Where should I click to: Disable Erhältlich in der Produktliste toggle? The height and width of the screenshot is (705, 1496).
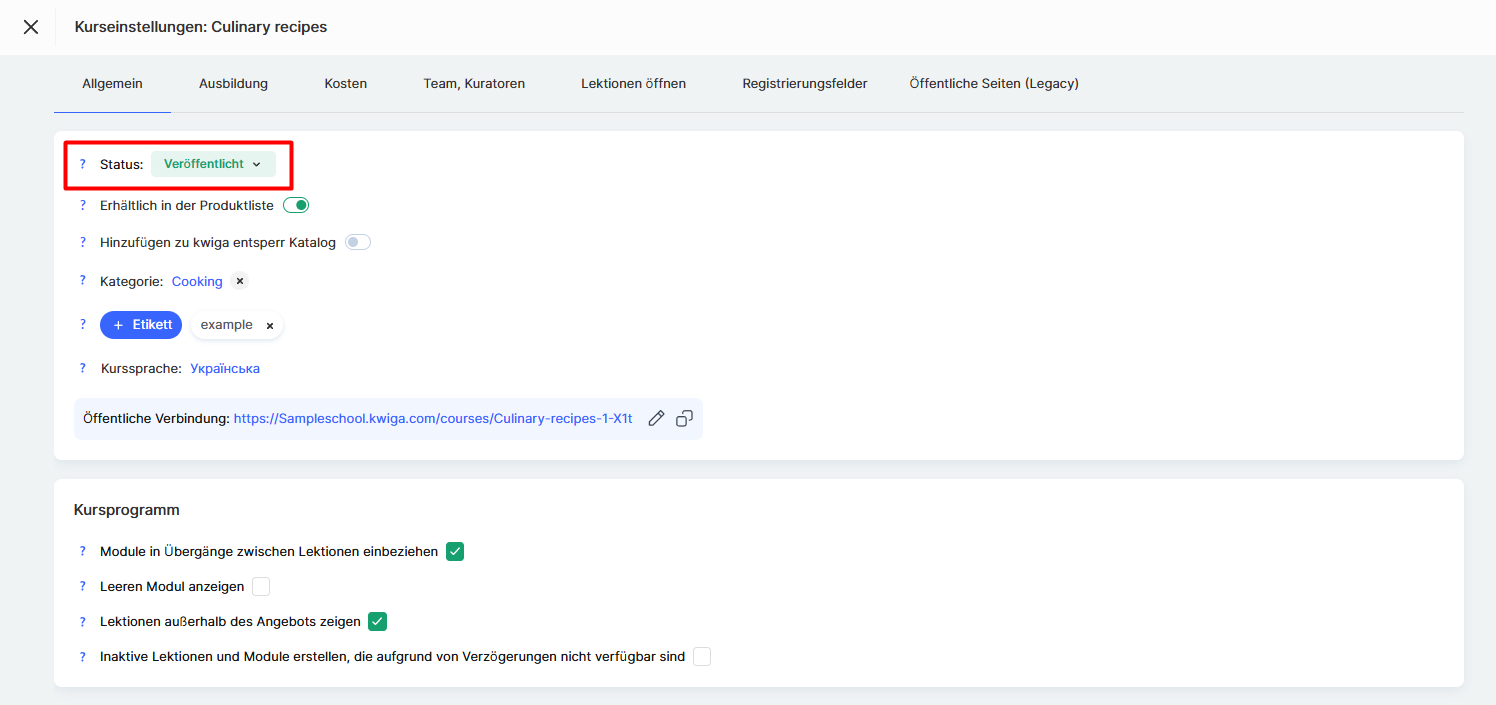point(296,205)
